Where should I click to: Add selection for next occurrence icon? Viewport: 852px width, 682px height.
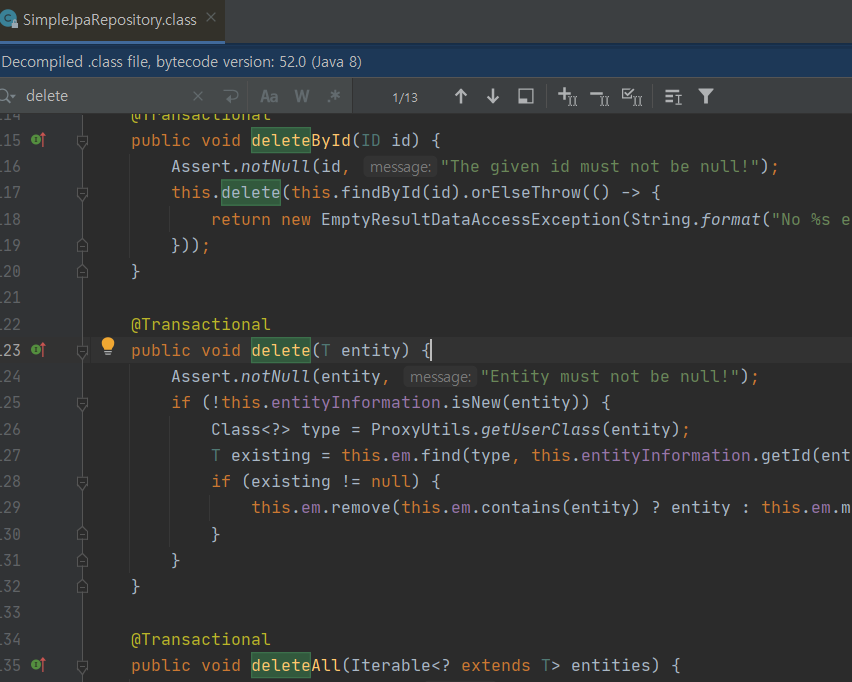pos(567,97)
